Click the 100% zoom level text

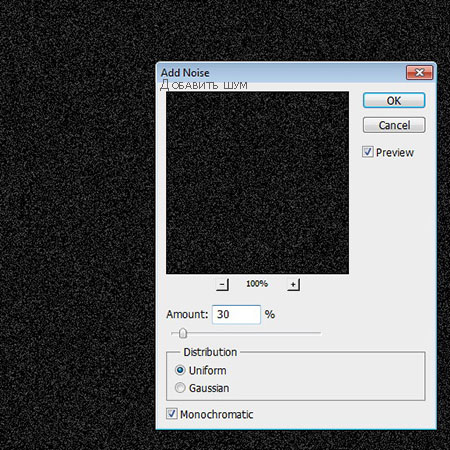coord(257,284)
